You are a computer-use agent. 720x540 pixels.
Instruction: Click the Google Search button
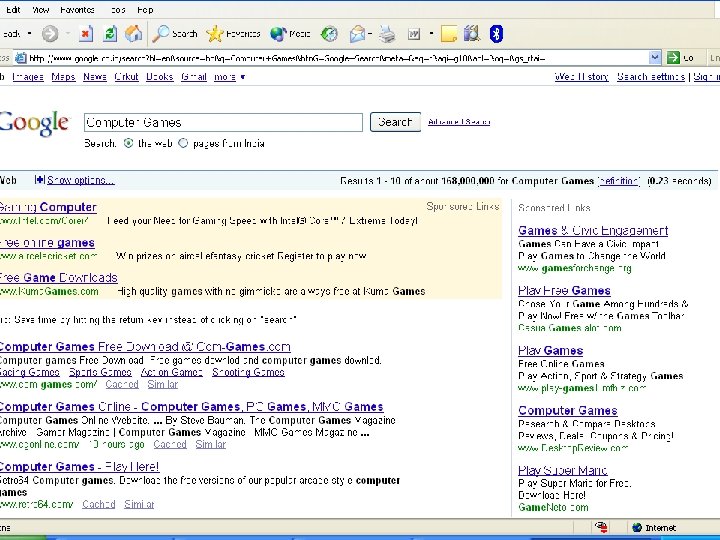click(x=395, y=122)
